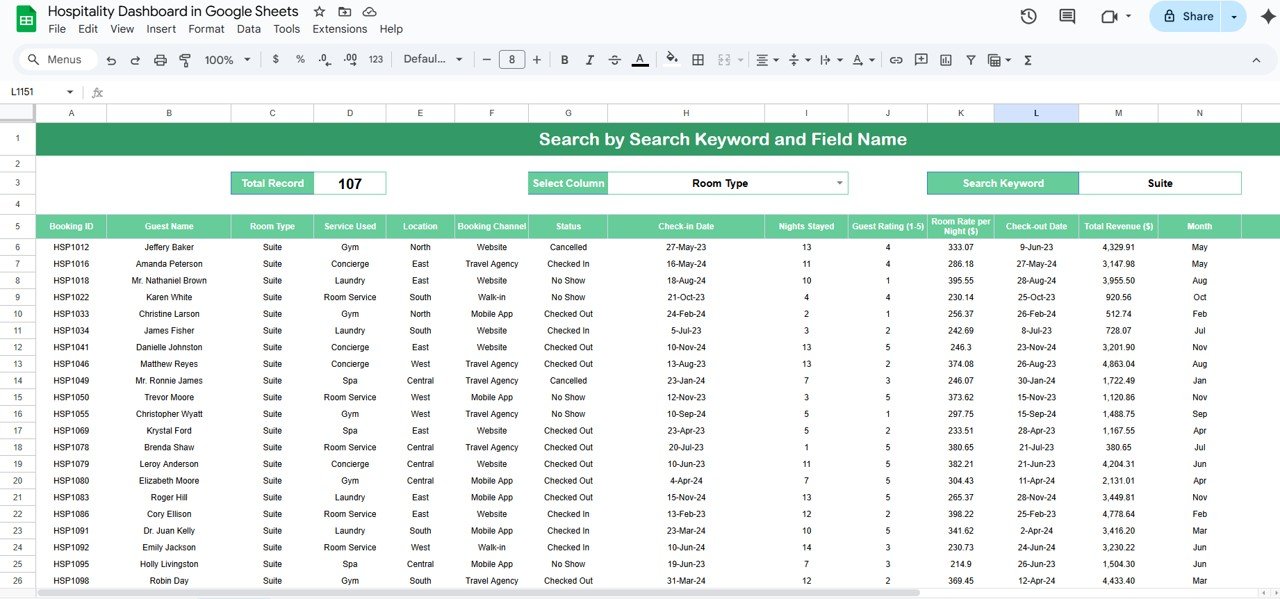Toggle bold formatting

click(x=565, y=60)
